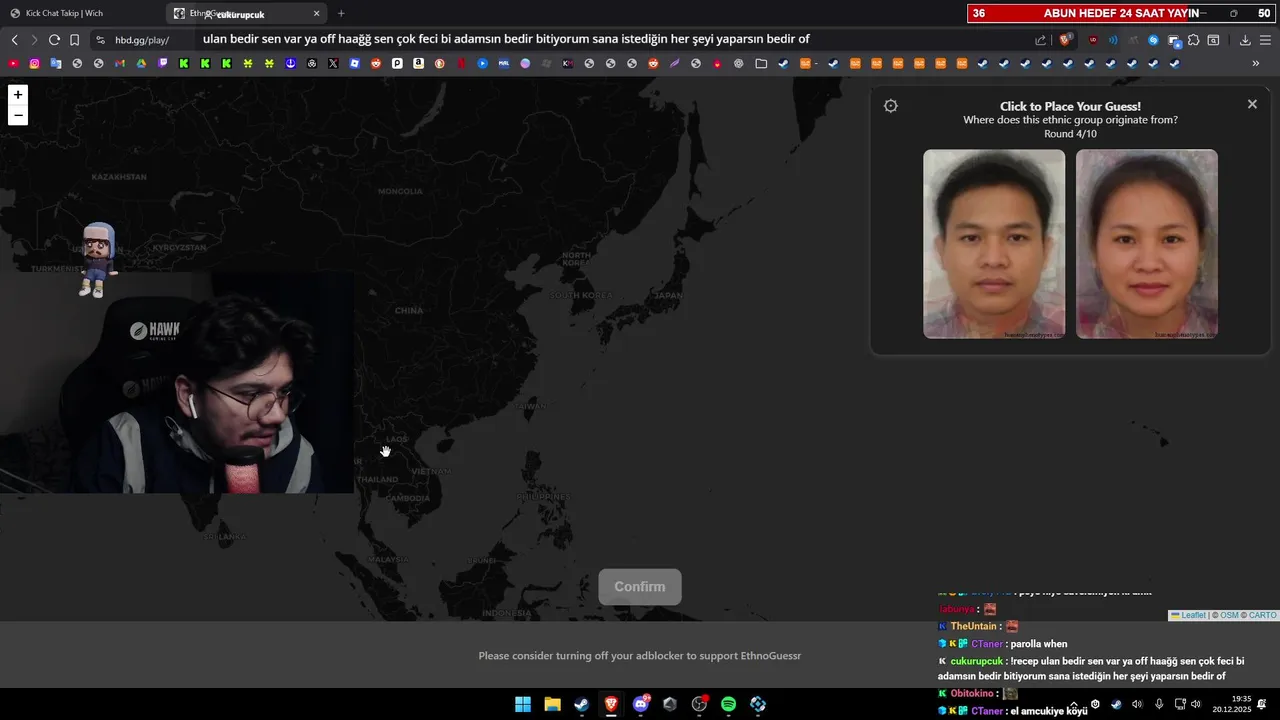Place guess on Vietnam label

point(430,471)
